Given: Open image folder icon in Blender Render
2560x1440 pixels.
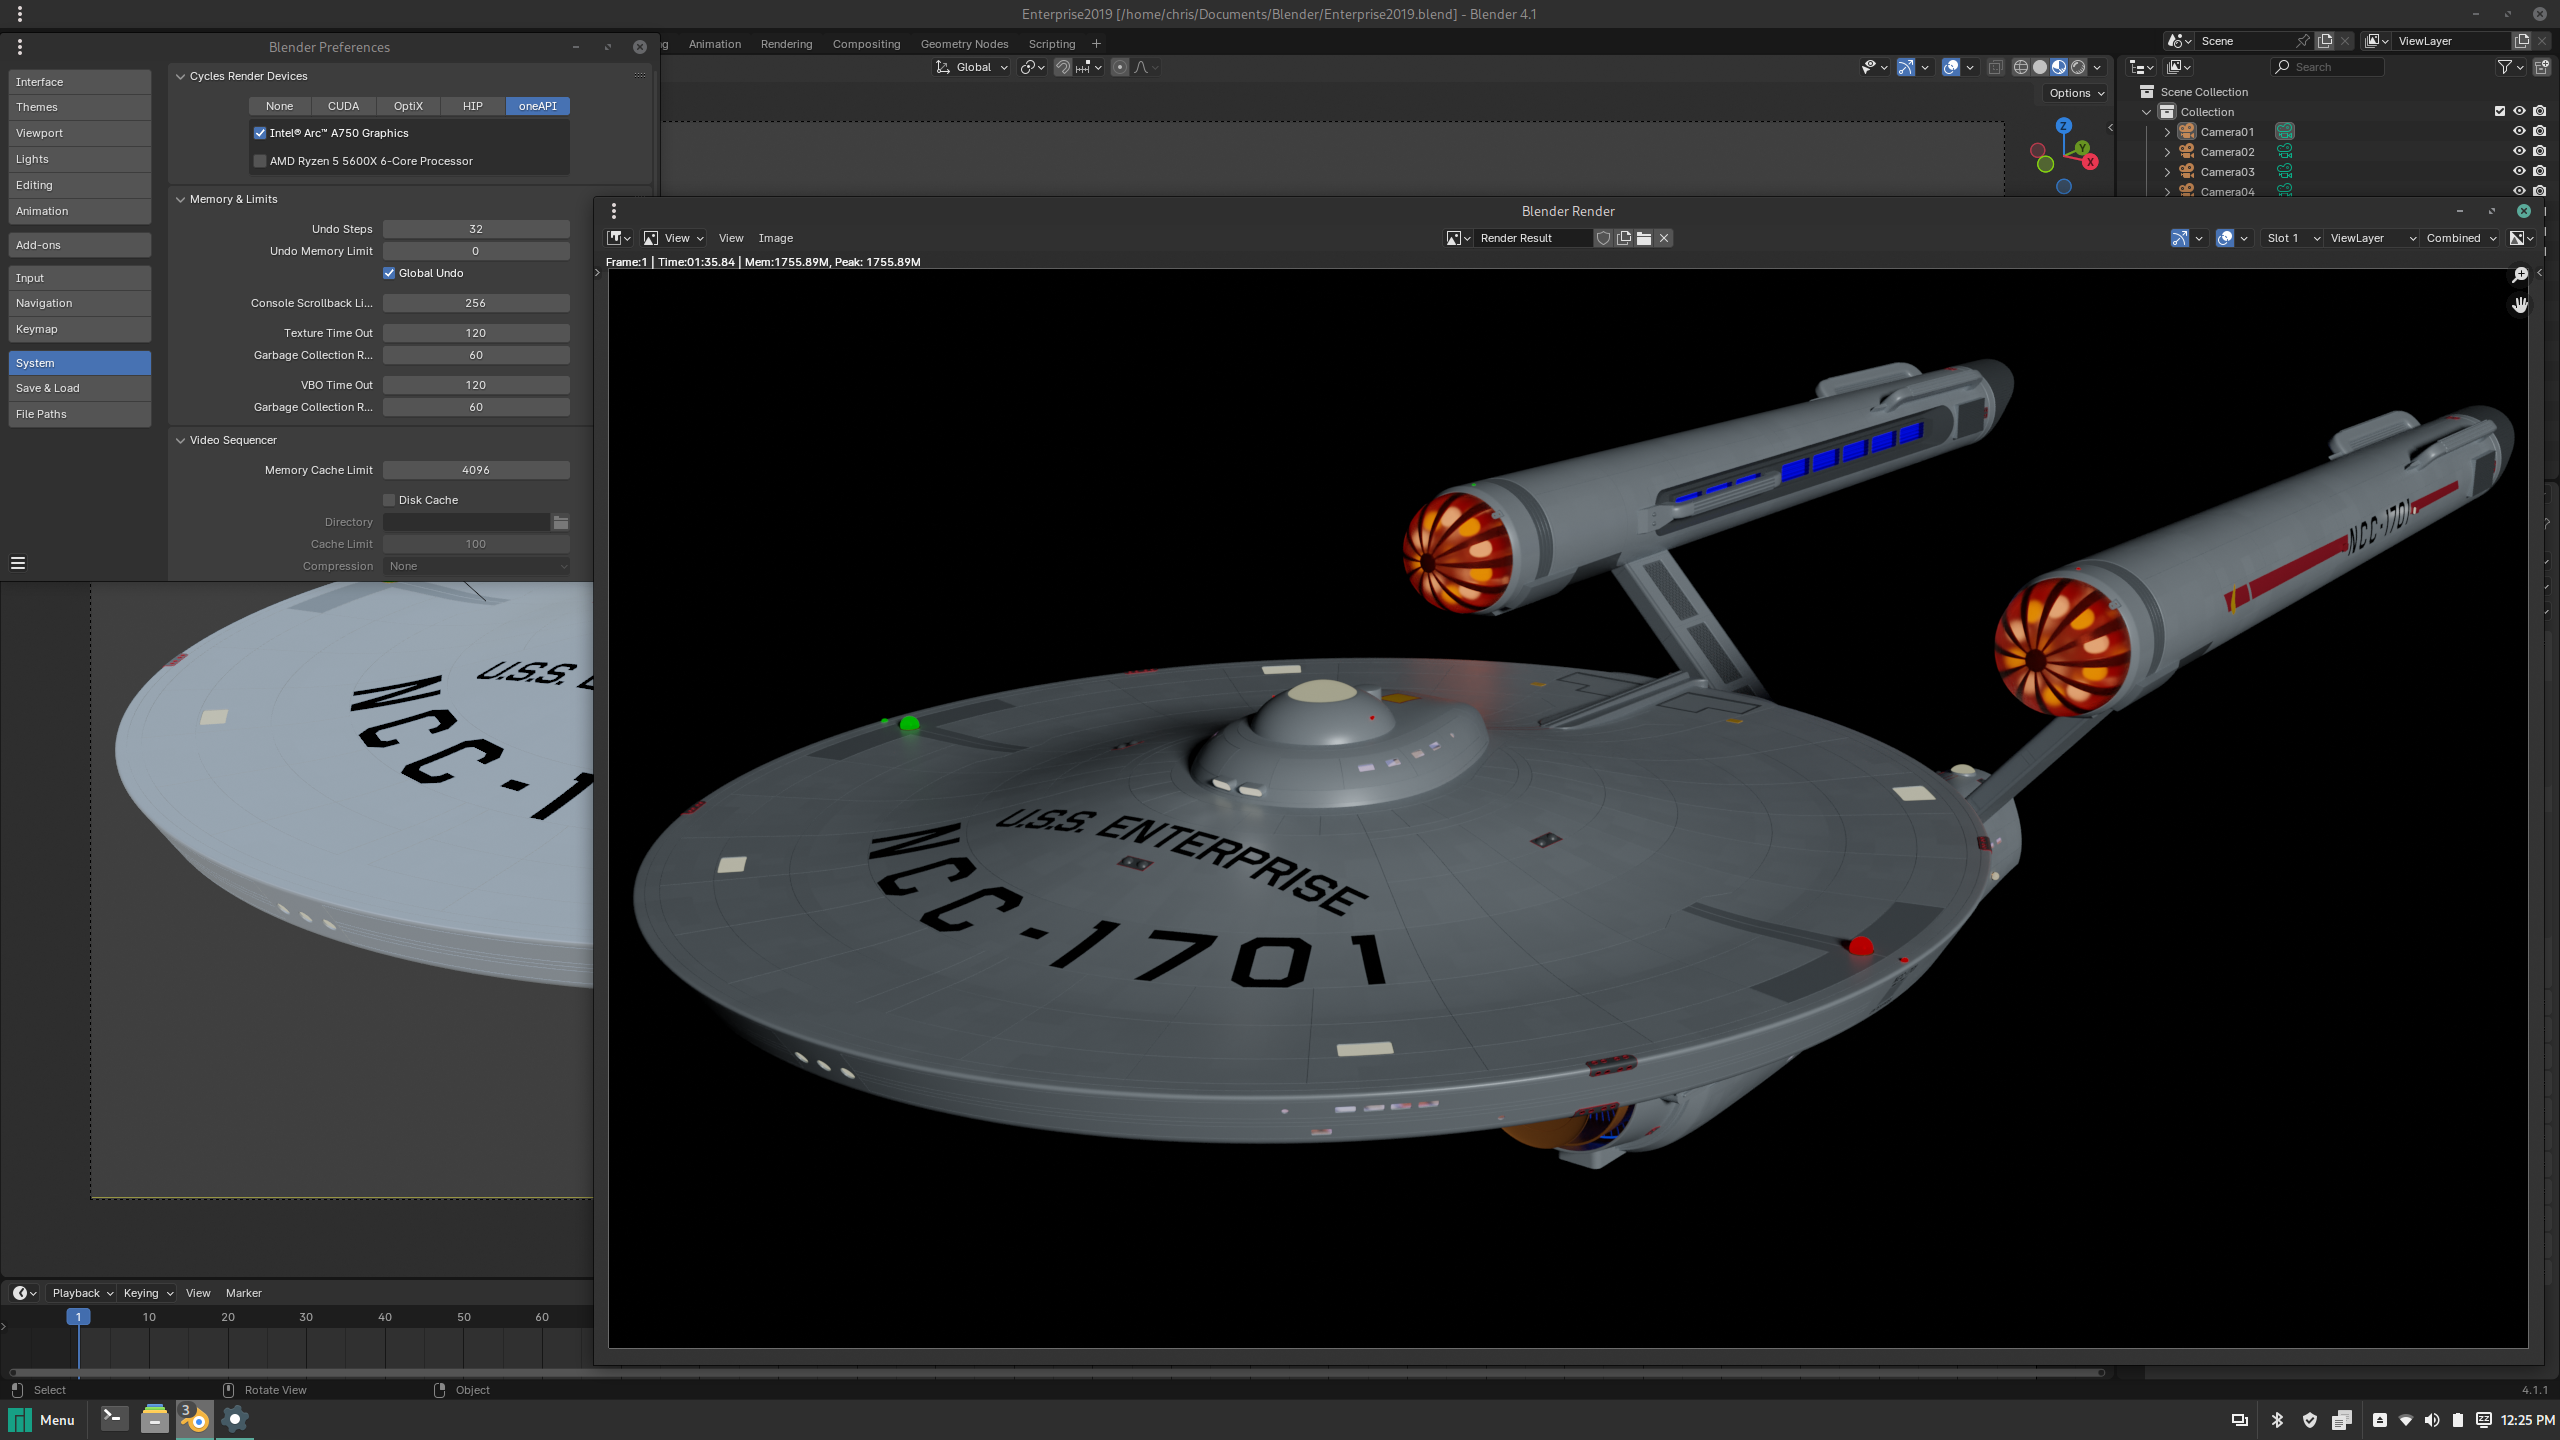Looking at the screenshot, I should click(x=1644, y=238).
